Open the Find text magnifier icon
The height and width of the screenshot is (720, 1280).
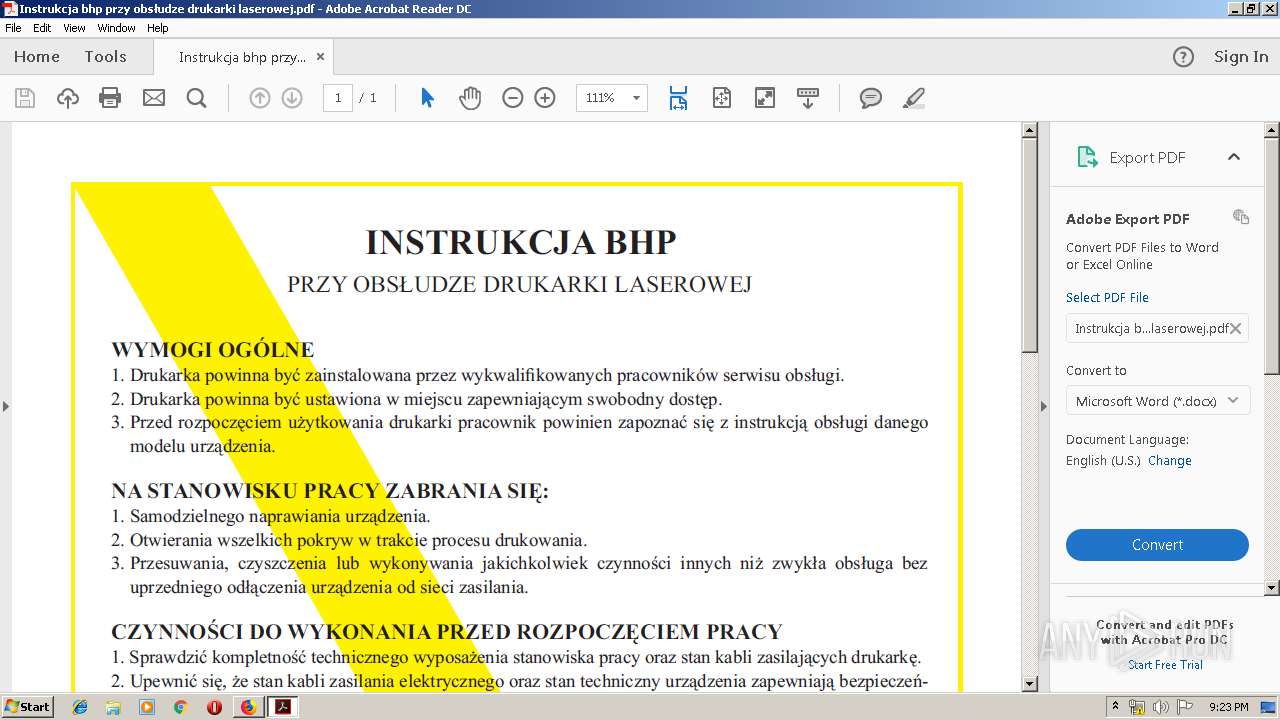click(x=197, y=98)
